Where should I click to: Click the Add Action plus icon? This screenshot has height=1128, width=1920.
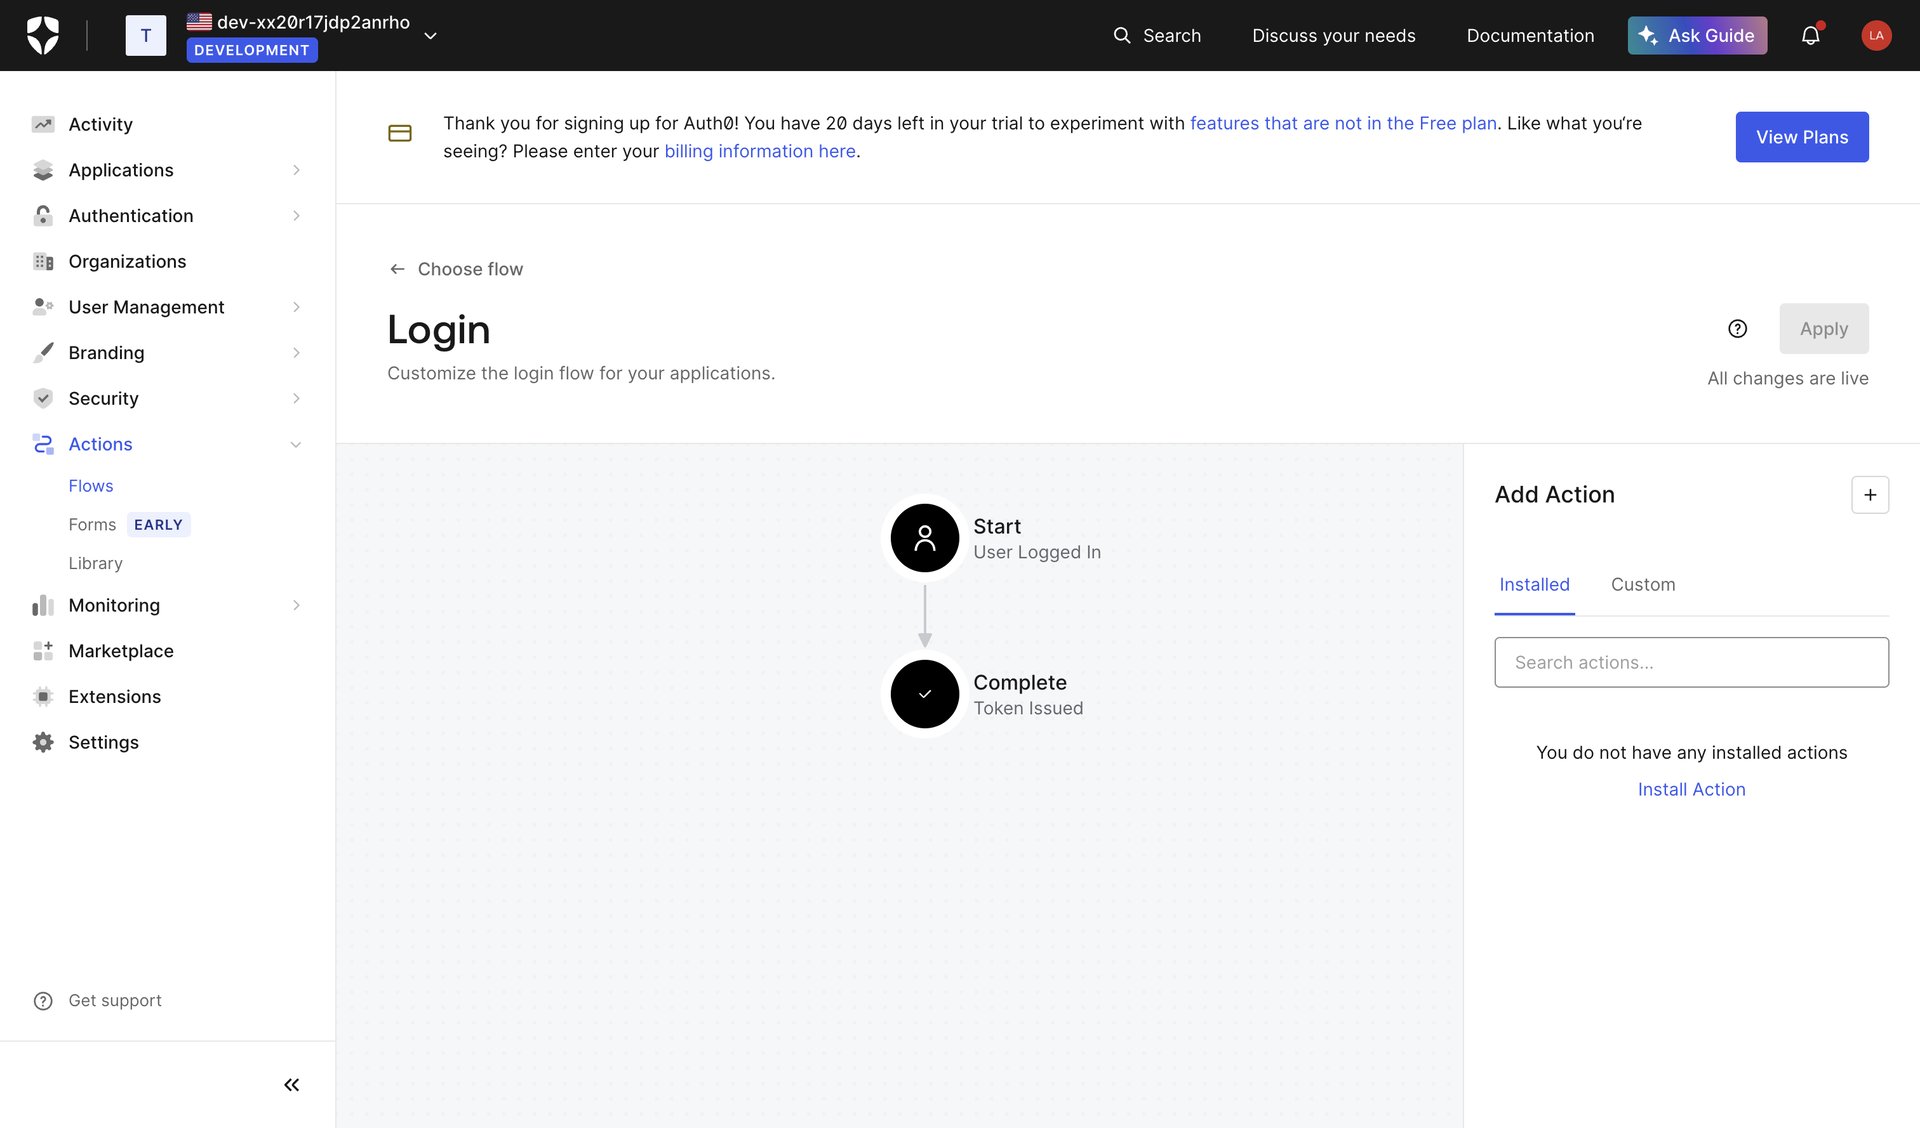(1870, 494)
